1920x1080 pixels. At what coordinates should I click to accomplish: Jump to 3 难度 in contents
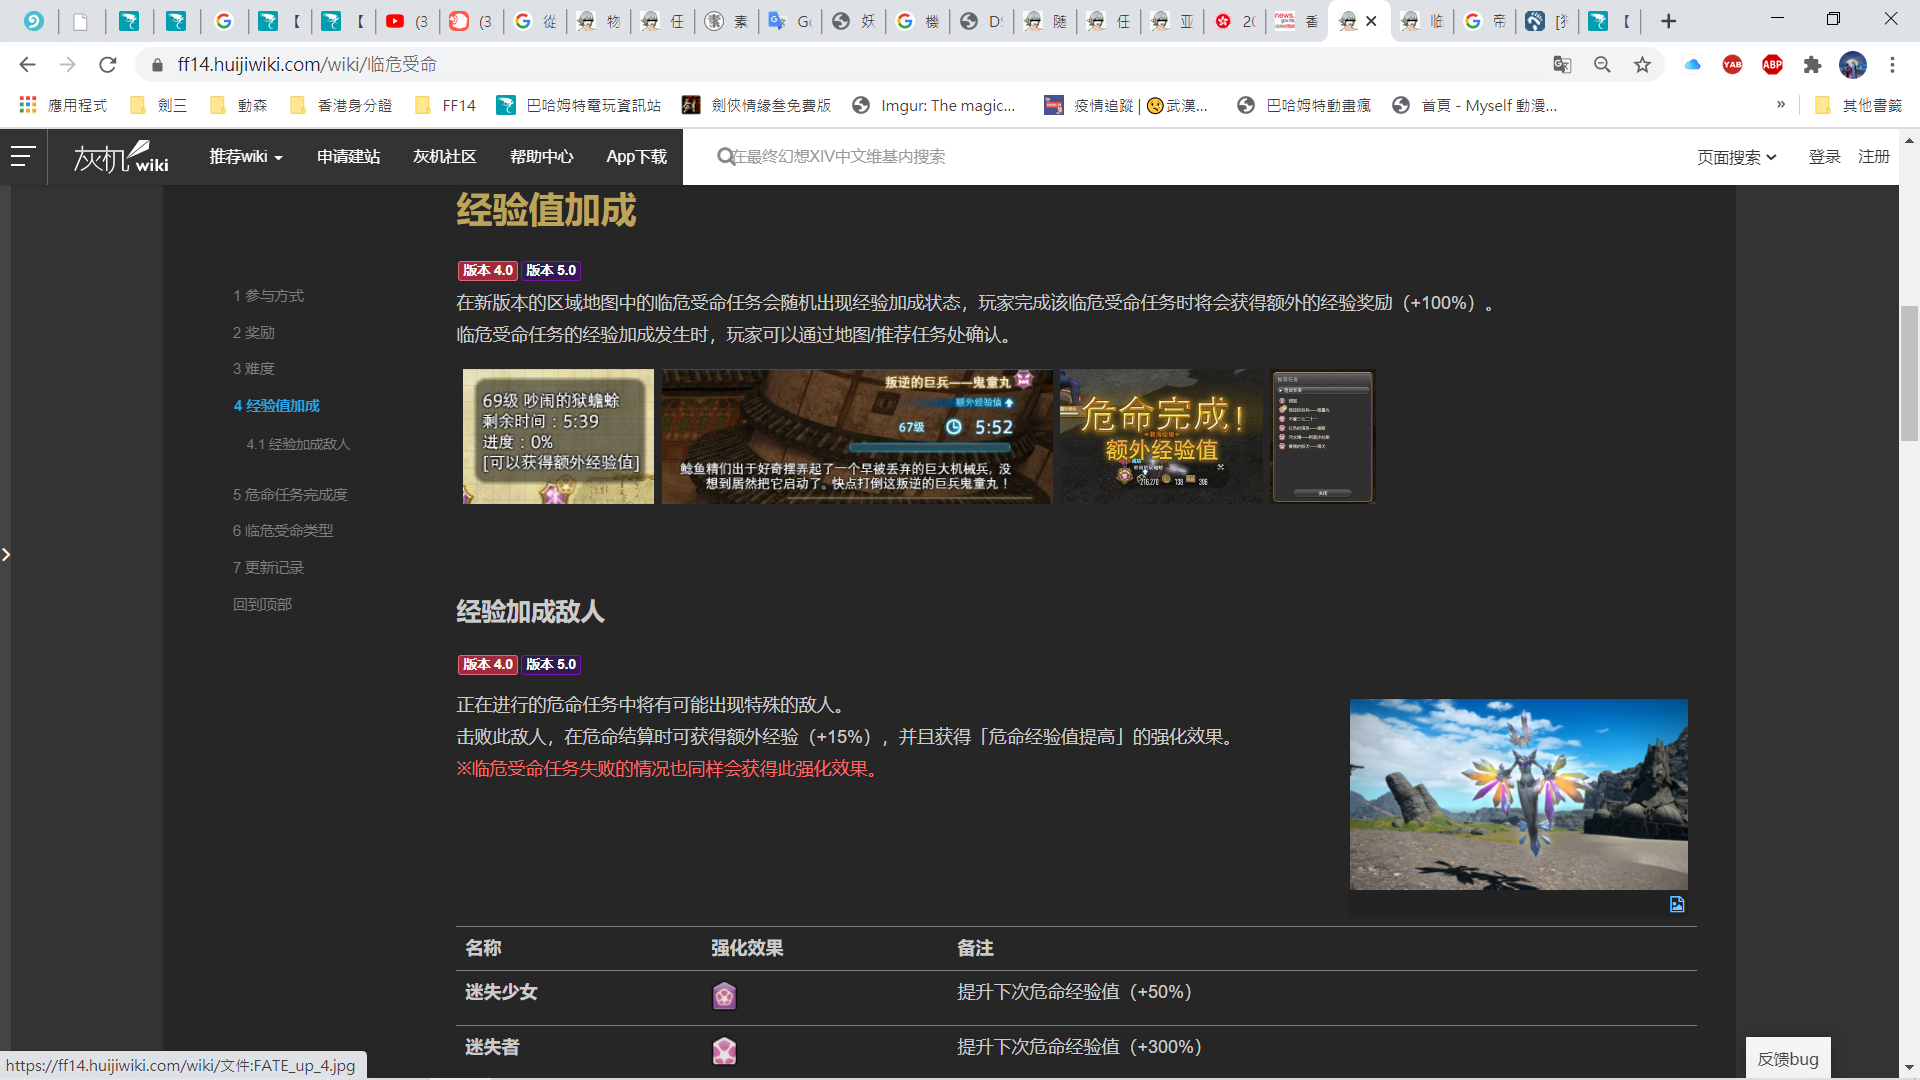pos(254,369)
